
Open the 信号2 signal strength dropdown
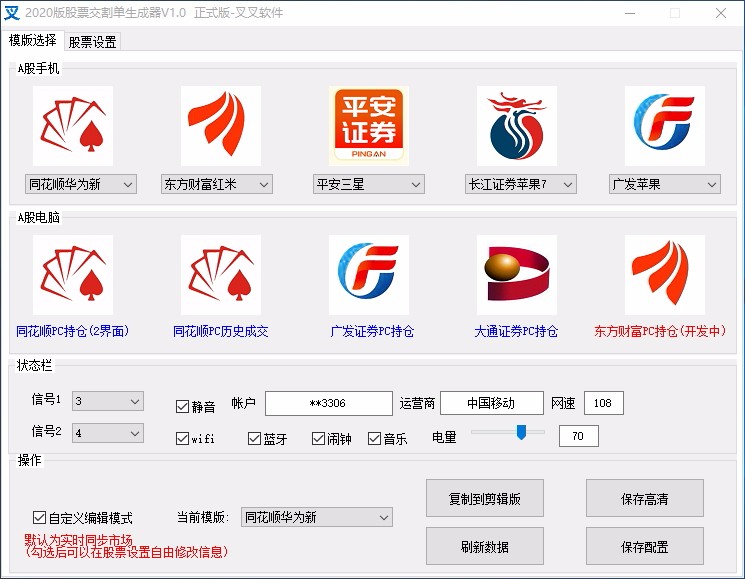point(108,433)
